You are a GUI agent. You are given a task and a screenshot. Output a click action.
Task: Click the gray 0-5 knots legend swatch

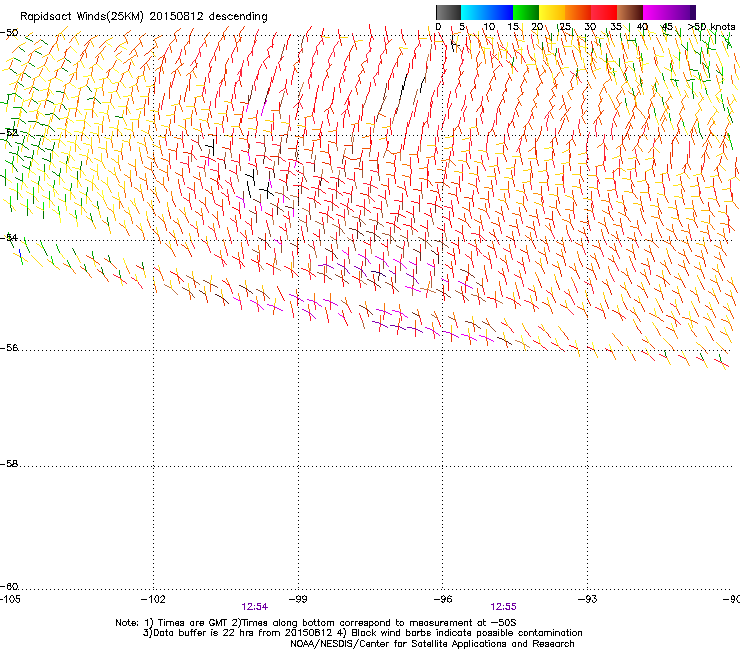click(x=448, y=12)
